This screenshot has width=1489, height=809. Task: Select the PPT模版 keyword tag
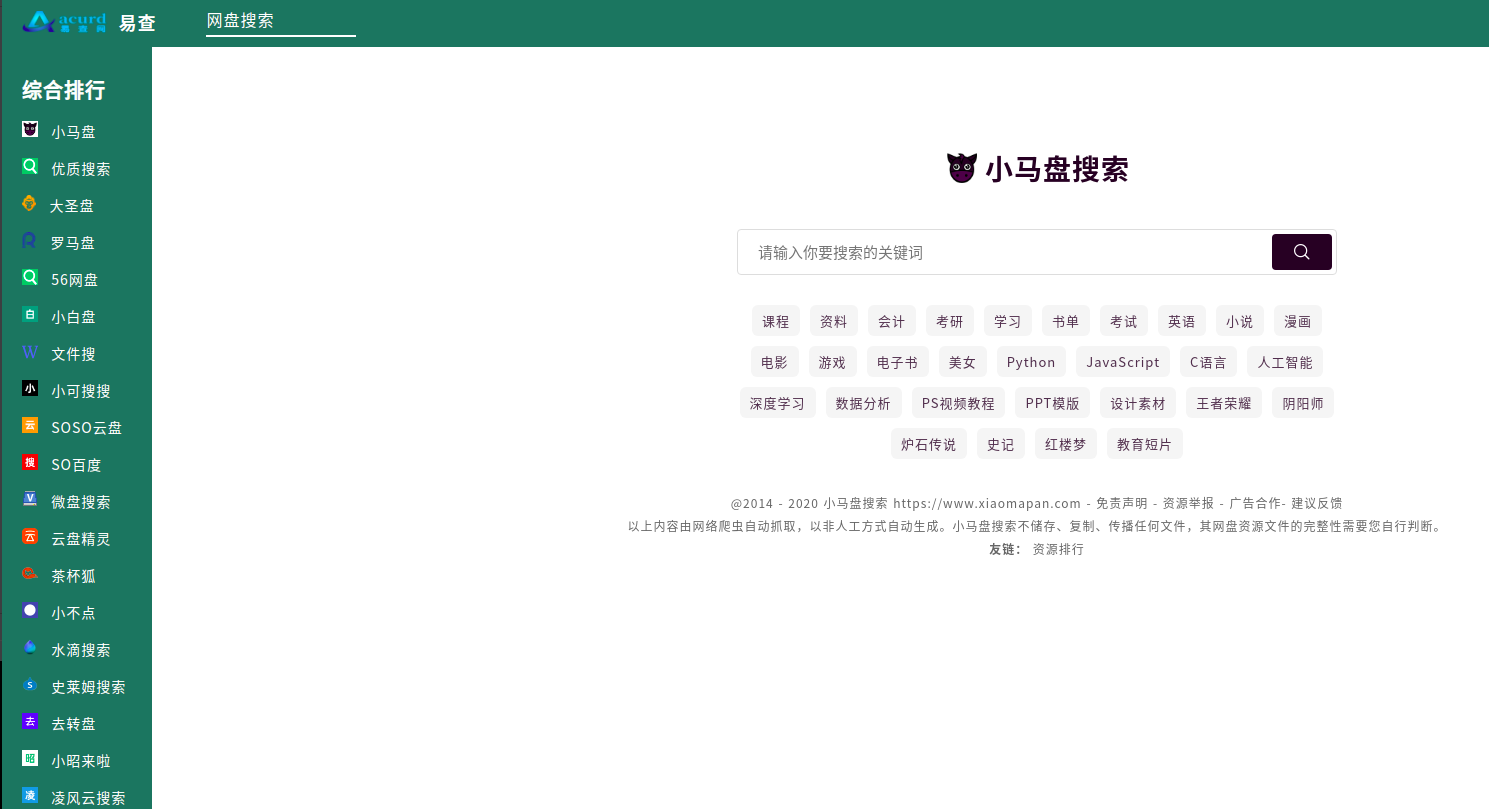(x=1052, y=403)
